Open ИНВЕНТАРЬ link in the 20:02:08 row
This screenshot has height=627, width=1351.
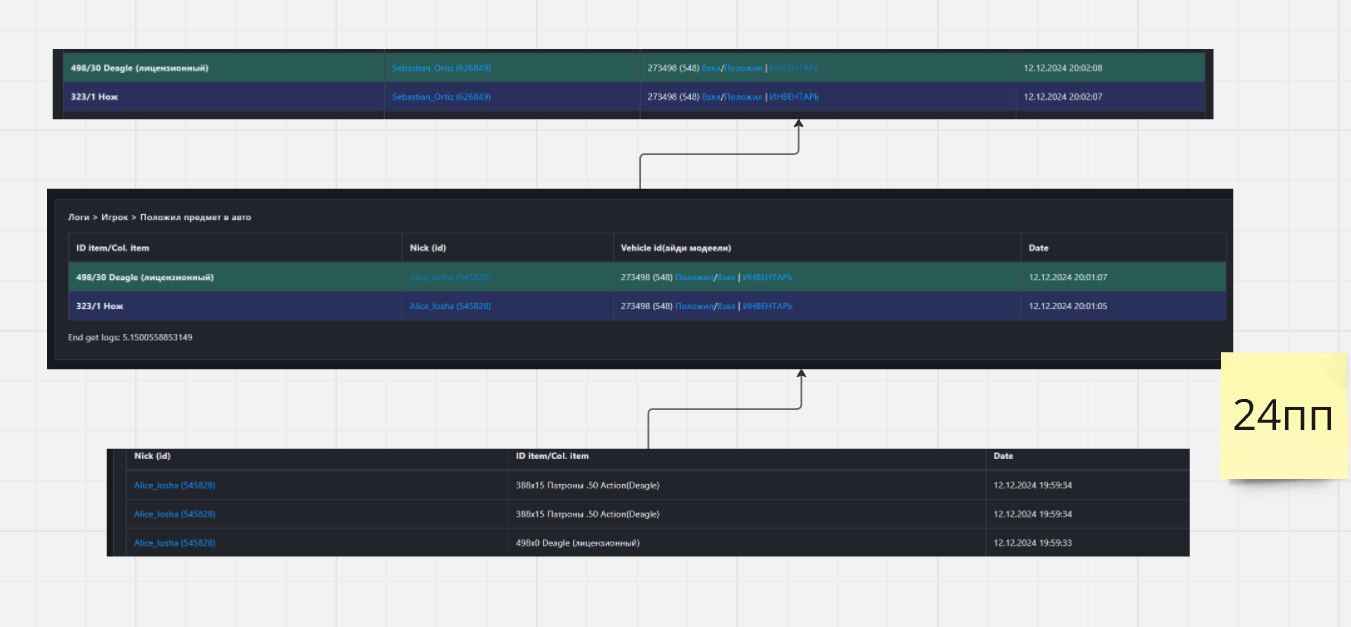[794, 68]
